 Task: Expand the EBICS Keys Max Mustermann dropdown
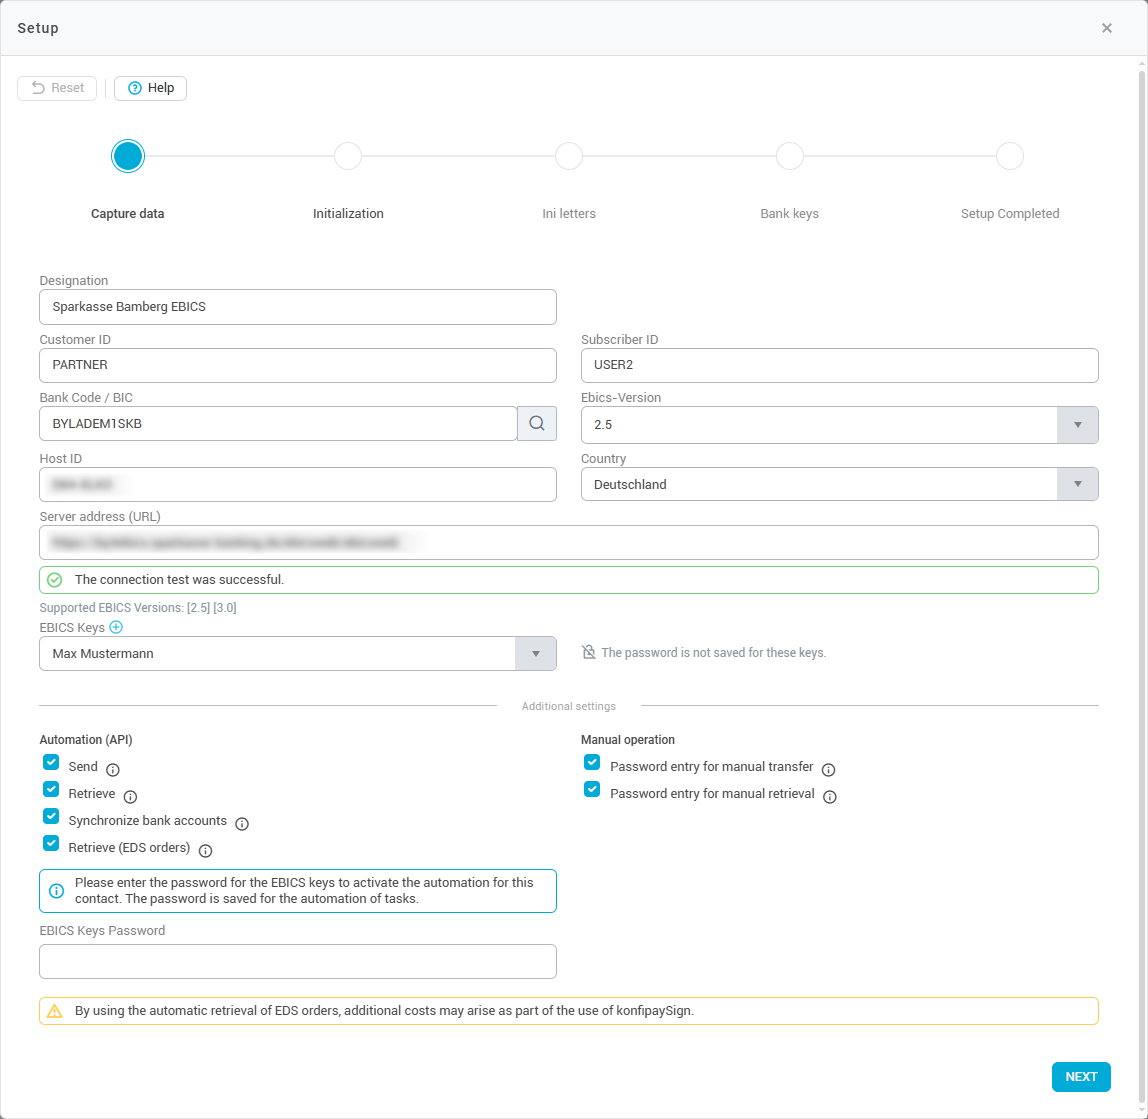point(535,654)
